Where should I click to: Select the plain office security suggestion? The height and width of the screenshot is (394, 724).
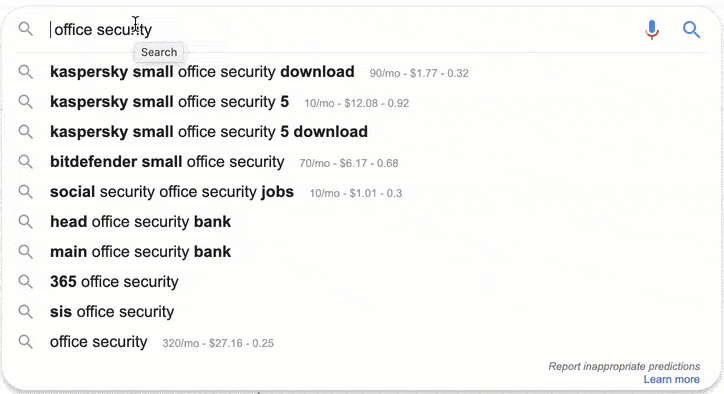[99, 342]
